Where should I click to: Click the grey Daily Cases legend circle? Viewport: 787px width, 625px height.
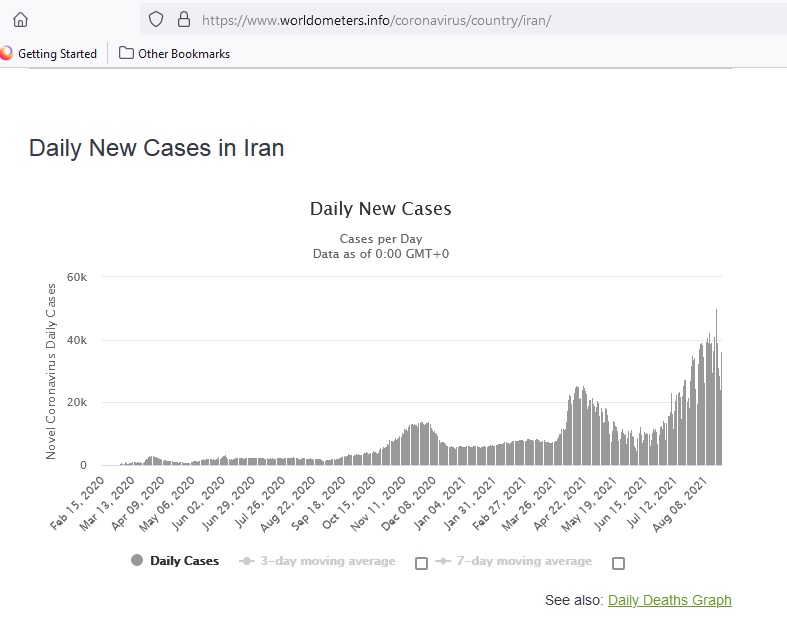pos(137,560)
